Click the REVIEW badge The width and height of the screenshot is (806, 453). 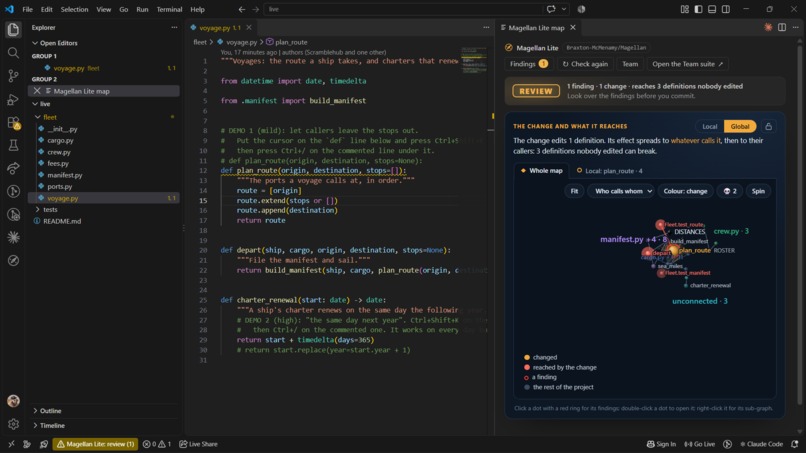(x=536, y=91)
